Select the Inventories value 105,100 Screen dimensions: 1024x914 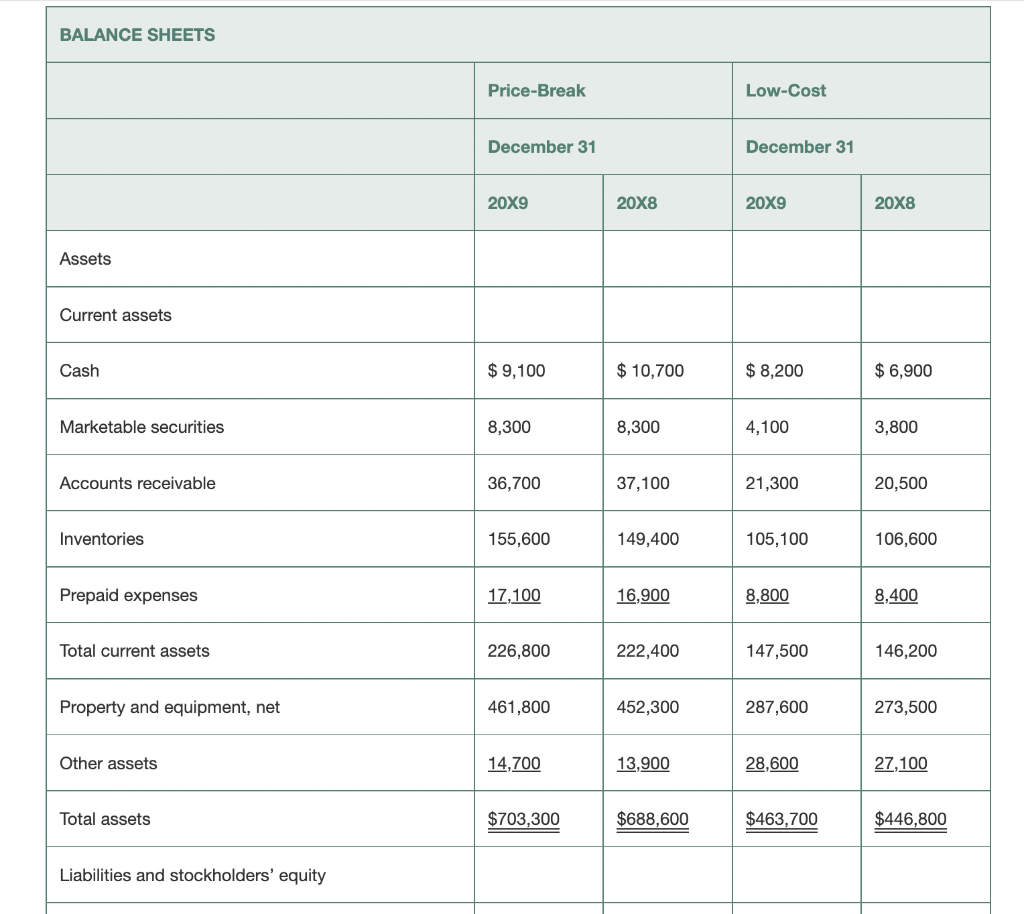click(x=774, y=538)
